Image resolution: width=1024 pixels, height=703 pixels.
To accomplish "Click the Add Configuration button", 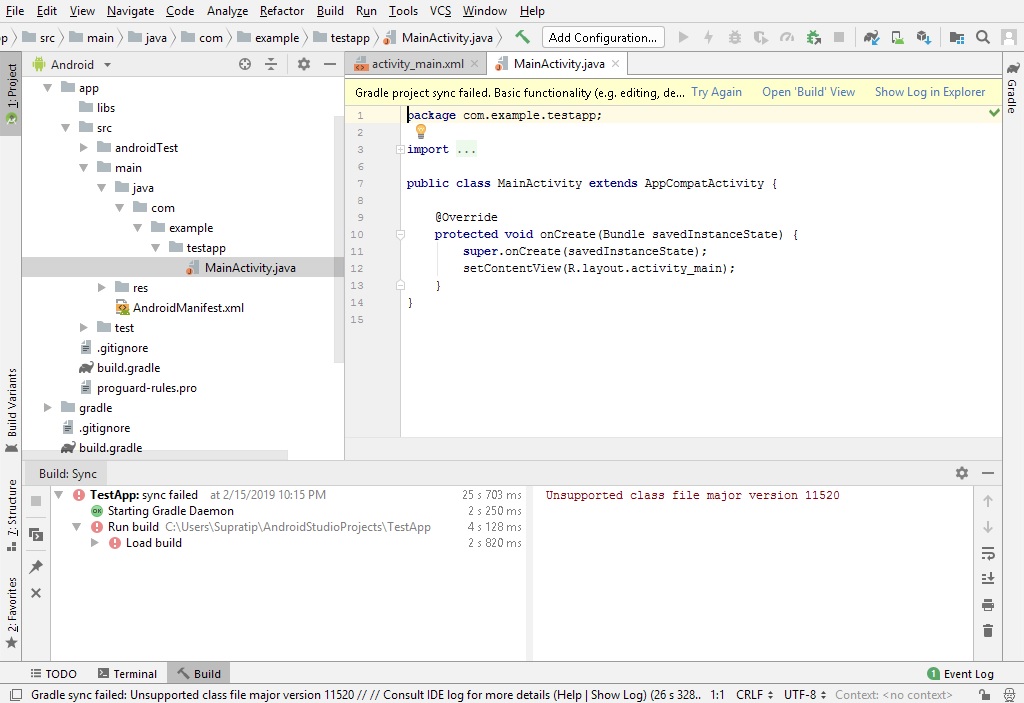I will tap(603, 37).
